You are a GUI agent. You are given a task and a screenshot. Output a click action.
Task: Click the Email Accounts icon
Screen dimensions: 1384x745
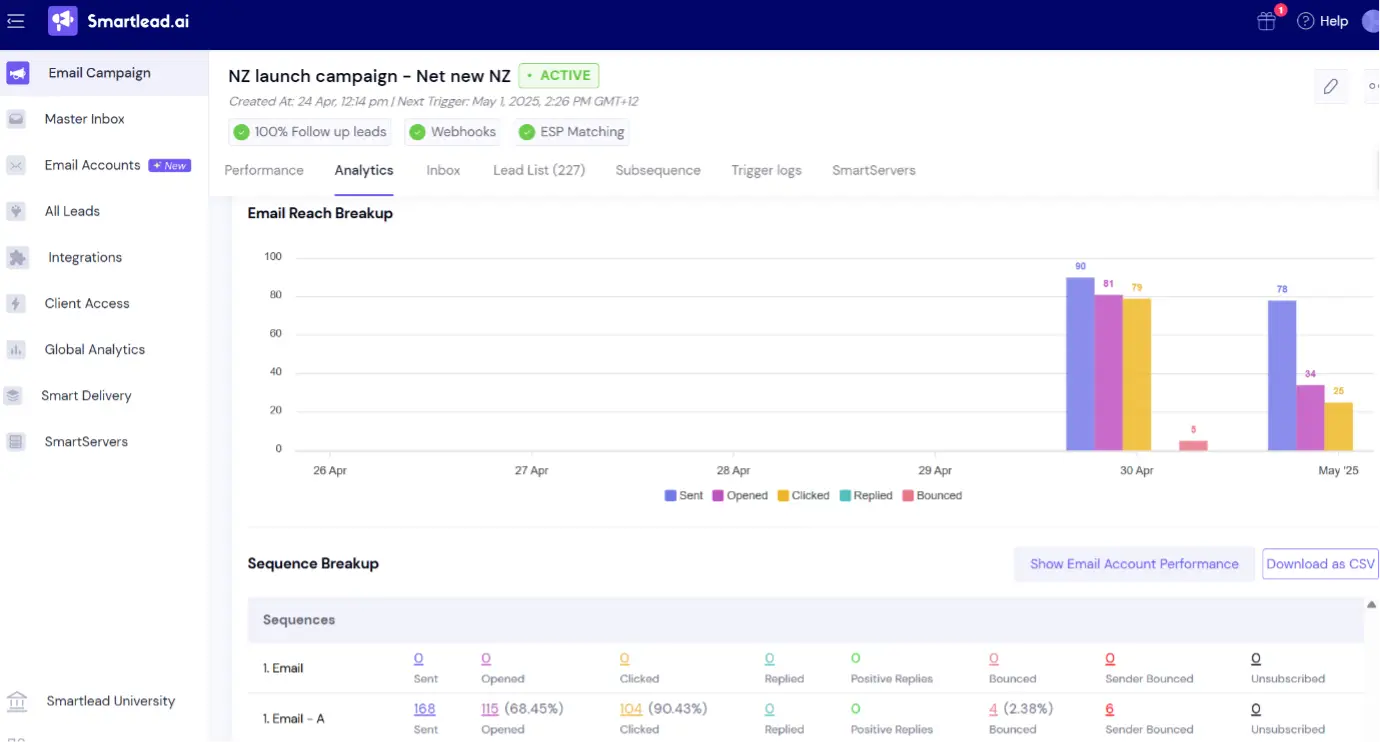pos(16,165)
